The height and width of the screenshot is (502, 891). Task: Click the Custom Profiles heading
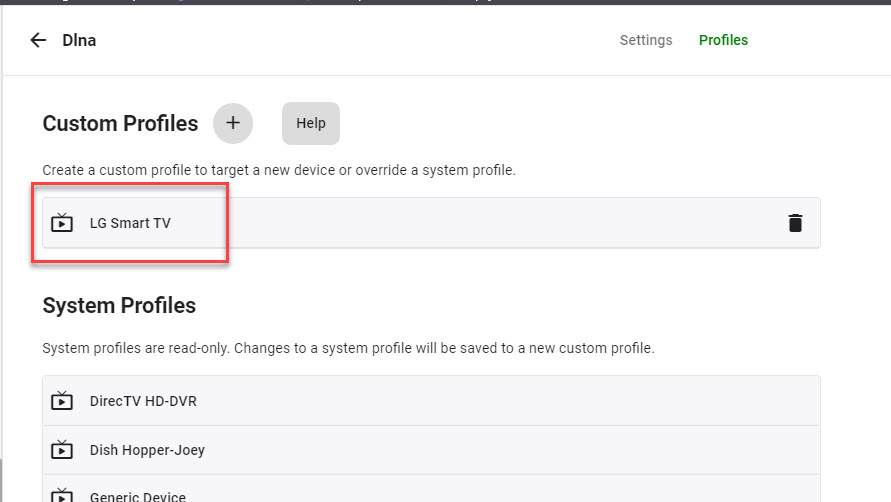click(x=120, y=123)
